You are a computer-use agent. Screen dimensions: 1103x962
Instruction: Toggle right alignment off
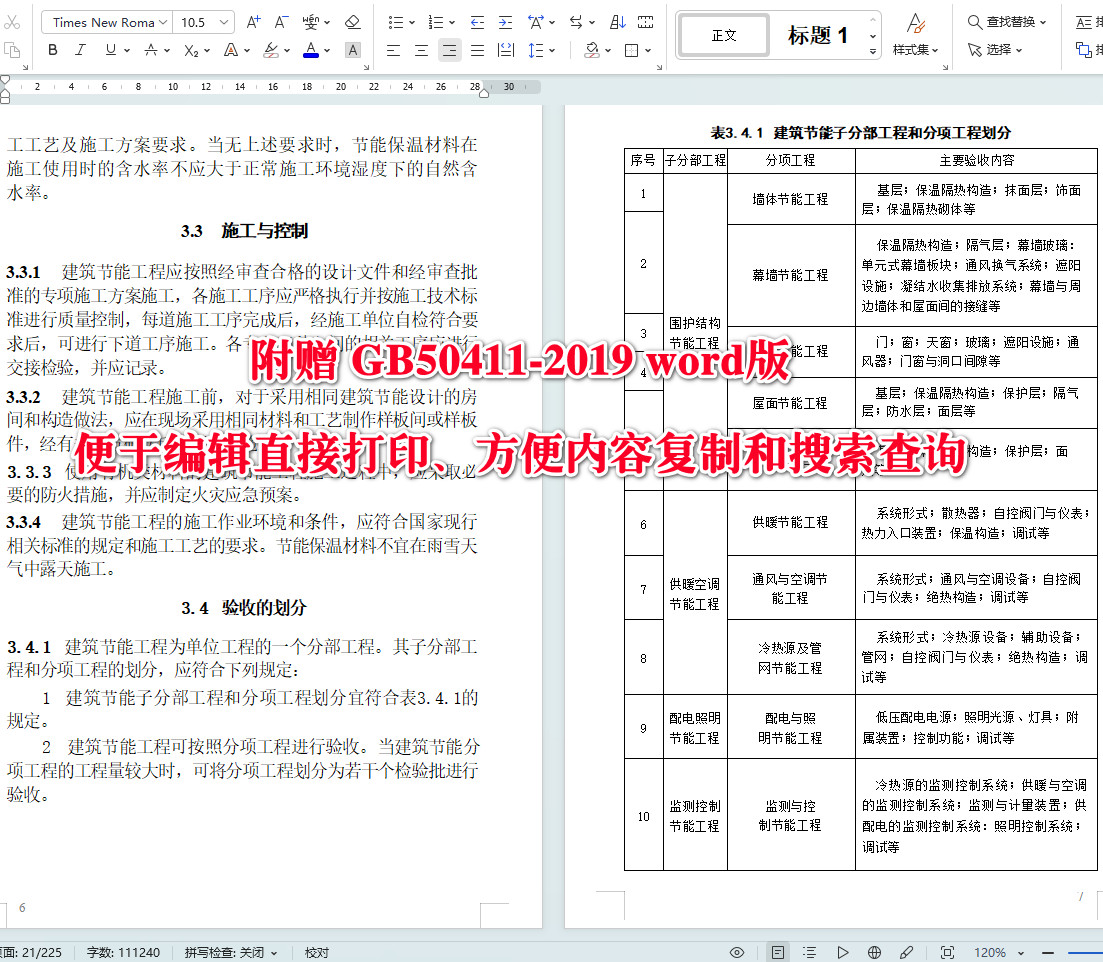449,49
